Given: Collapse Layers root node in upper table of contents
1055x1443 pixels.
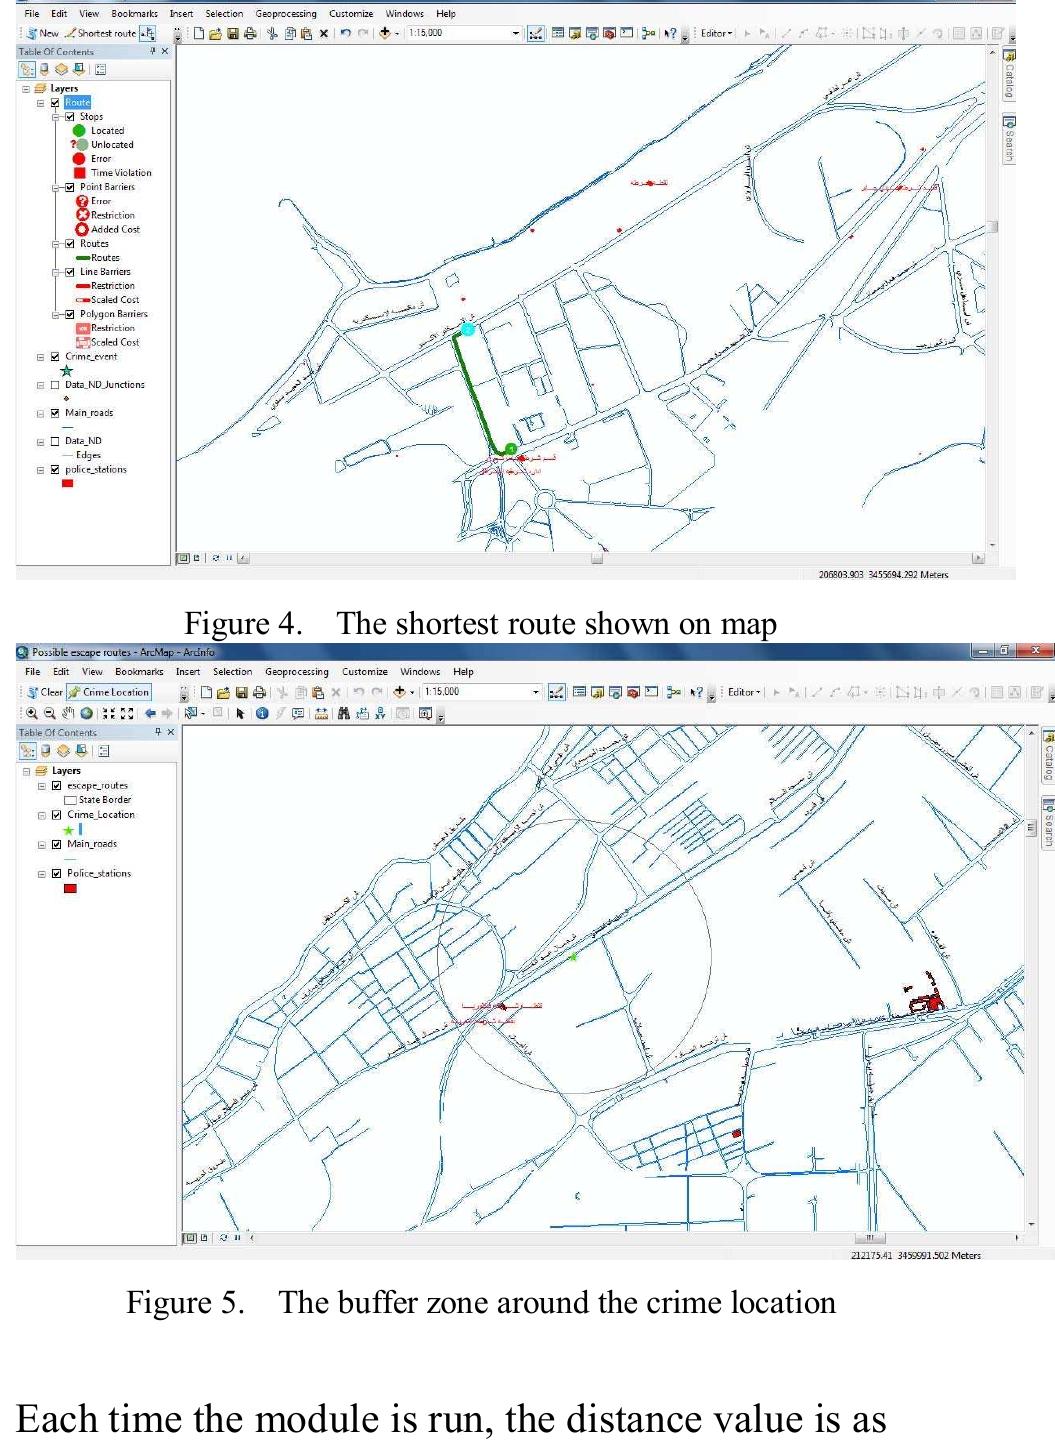Looking at the screenshot, I should pos(26,88).
